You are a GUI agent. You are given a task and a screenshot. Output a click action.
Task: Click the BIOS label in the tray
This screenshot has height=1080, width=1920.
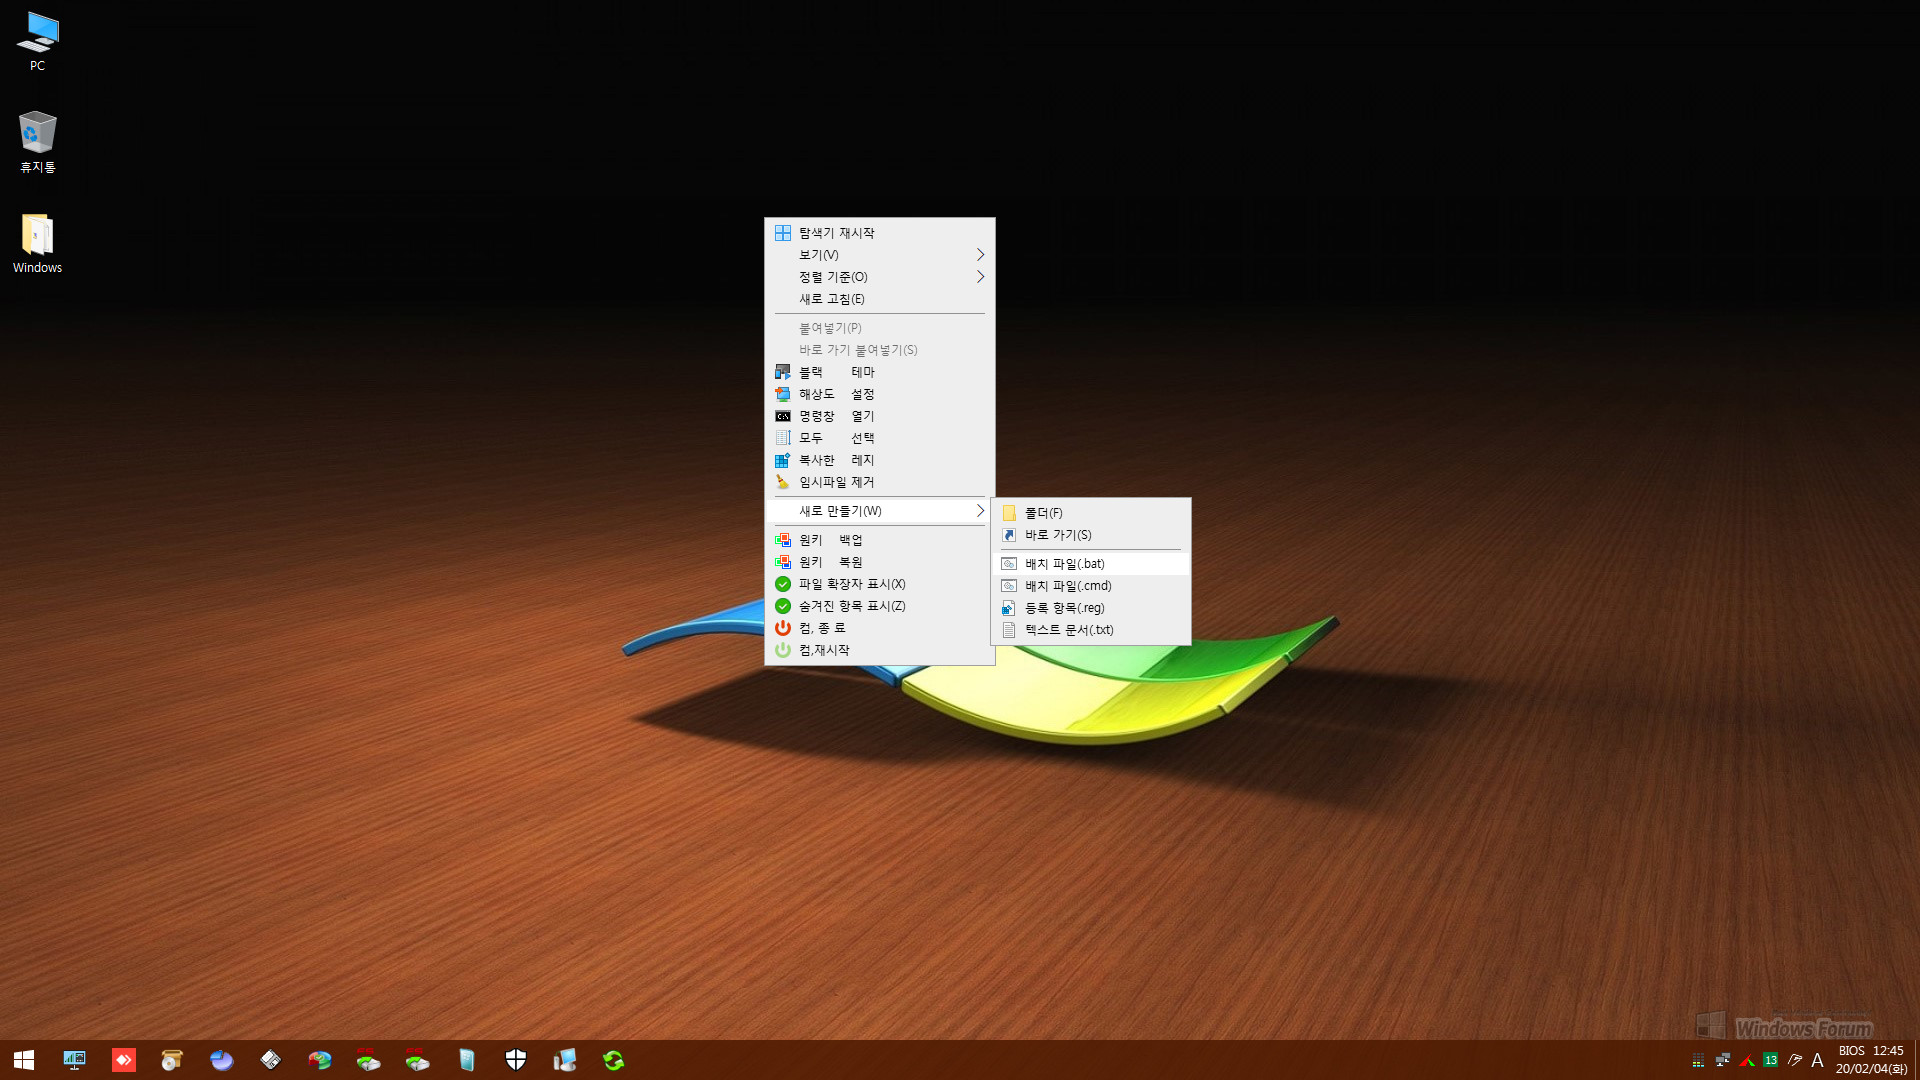coord(1851,1051)
